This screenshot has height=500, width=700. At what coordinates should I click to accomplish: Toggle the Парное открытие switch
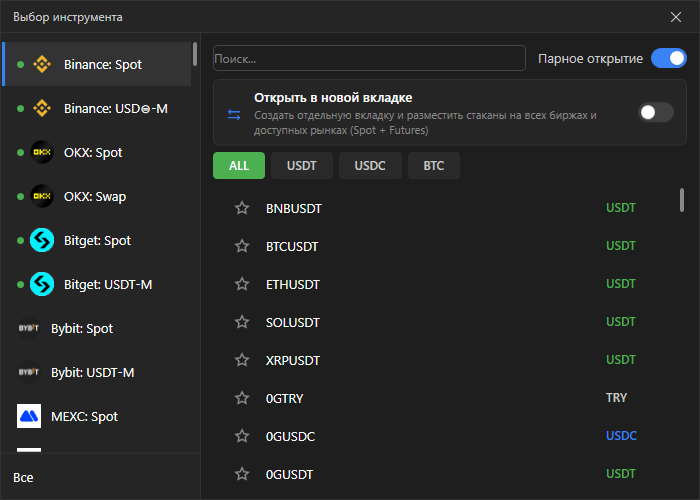669,58
